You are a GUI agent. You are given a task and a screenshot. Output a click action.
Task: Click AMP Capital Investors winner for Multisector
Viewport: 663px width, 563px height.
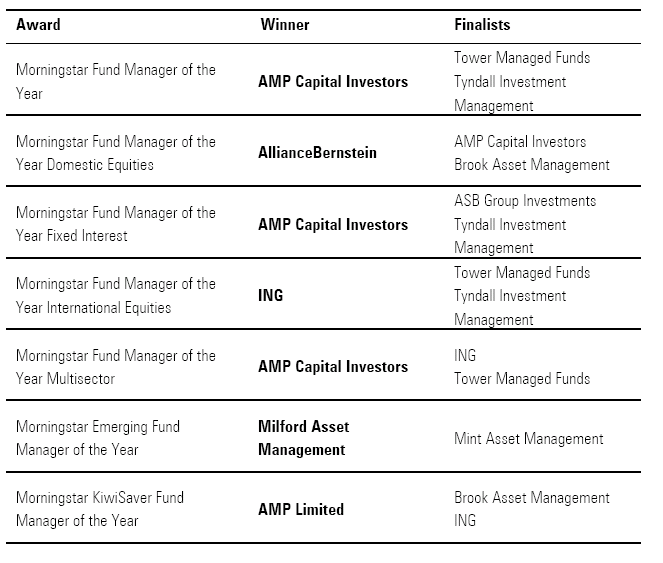coord(333,367)
